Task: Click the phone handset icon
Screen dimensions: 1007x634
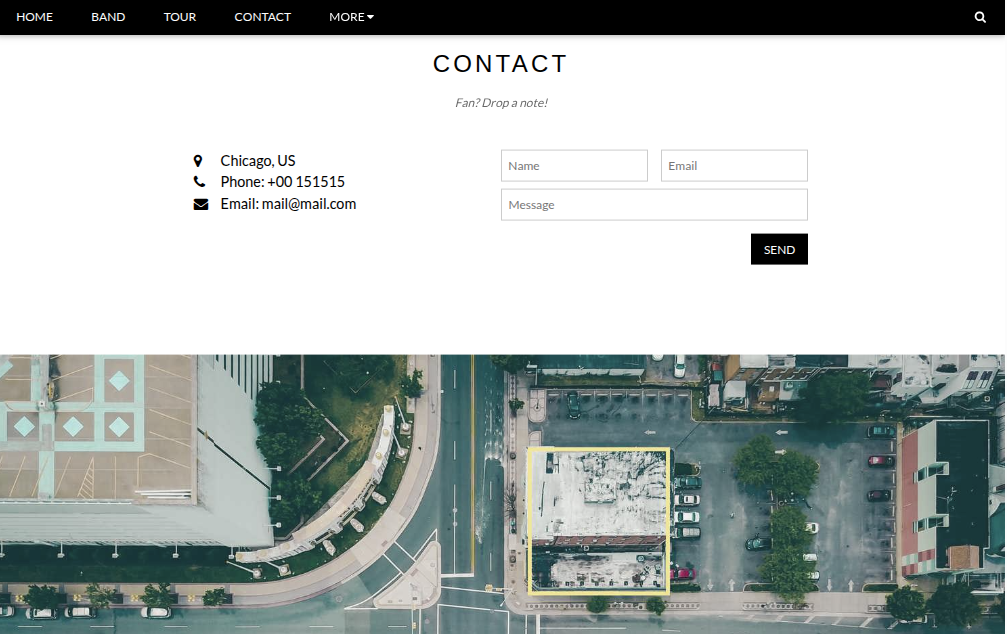Action: point(199,182)
